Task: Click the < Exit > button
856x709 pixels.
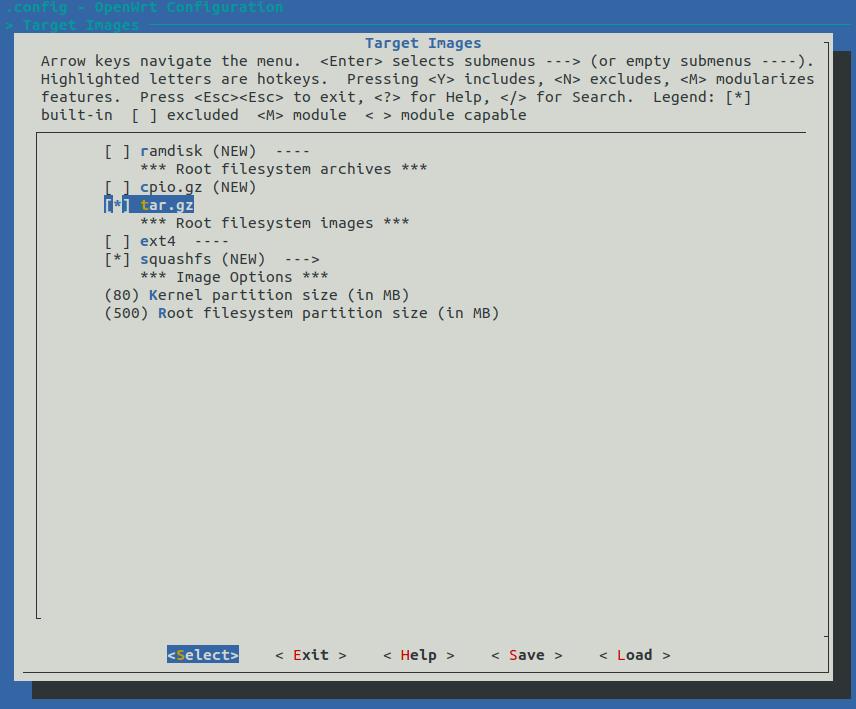Action: coord(311,655)
